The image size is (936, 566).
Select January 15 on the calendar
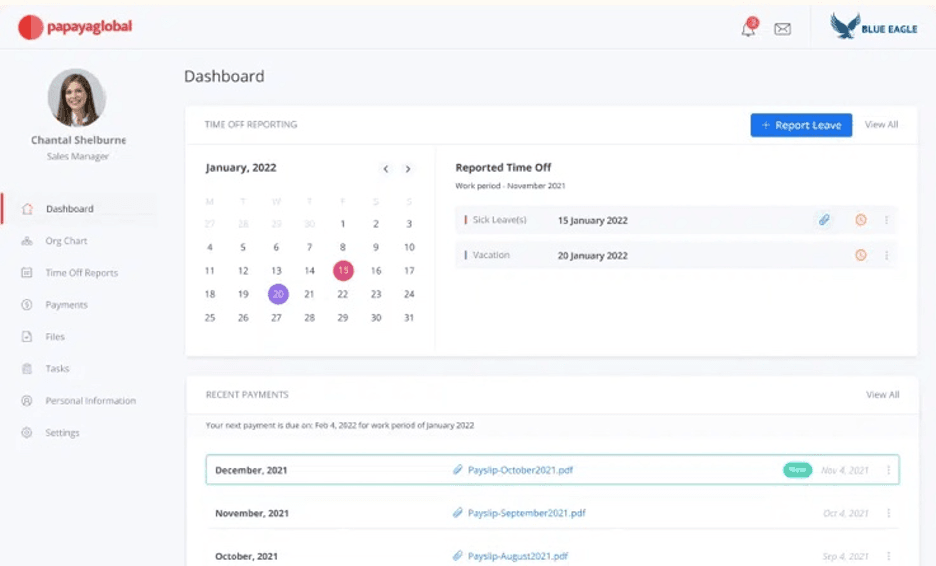tap(343, 270)
